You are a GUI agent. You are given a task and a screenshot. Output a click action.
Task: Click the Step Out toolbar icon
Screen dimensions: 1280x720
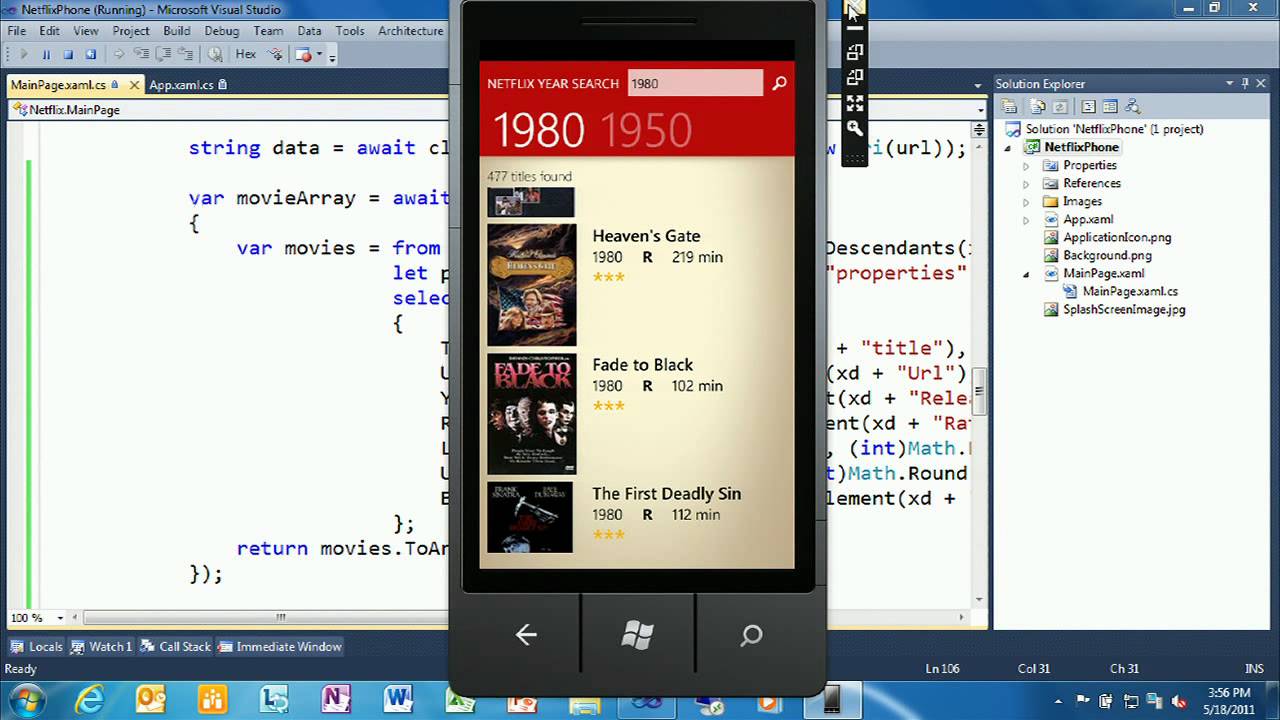point(186,55)
